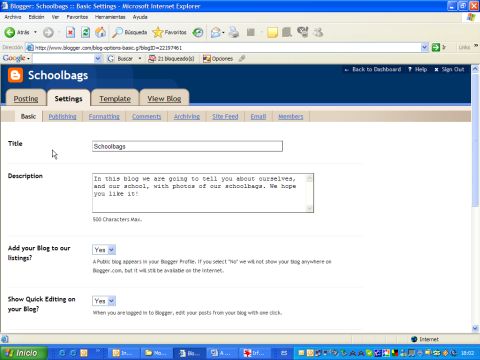Go to Archiving settings link

(x=187, y=116)
